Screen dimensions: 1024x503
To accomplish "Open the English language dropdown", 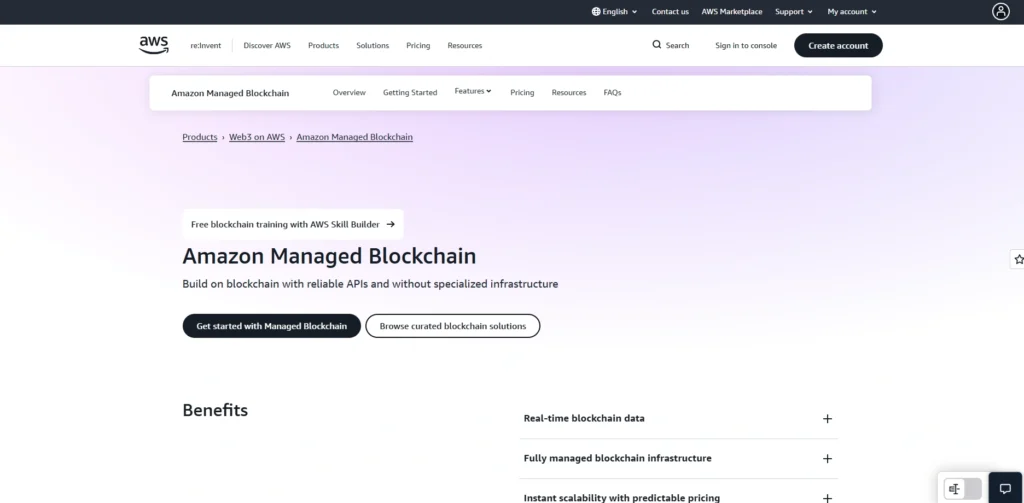I will pyautogui.click(x=615, y=12).
